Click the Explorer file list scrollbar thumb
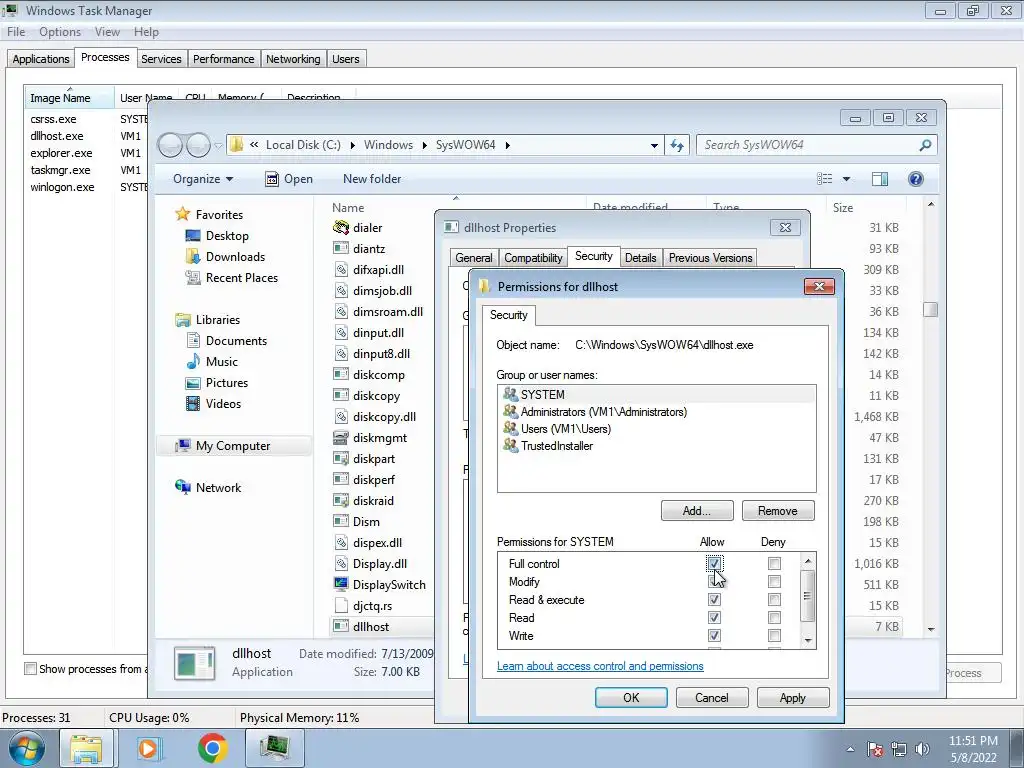The width and height of the screenshot is (1024, 768). click(931, 310)
